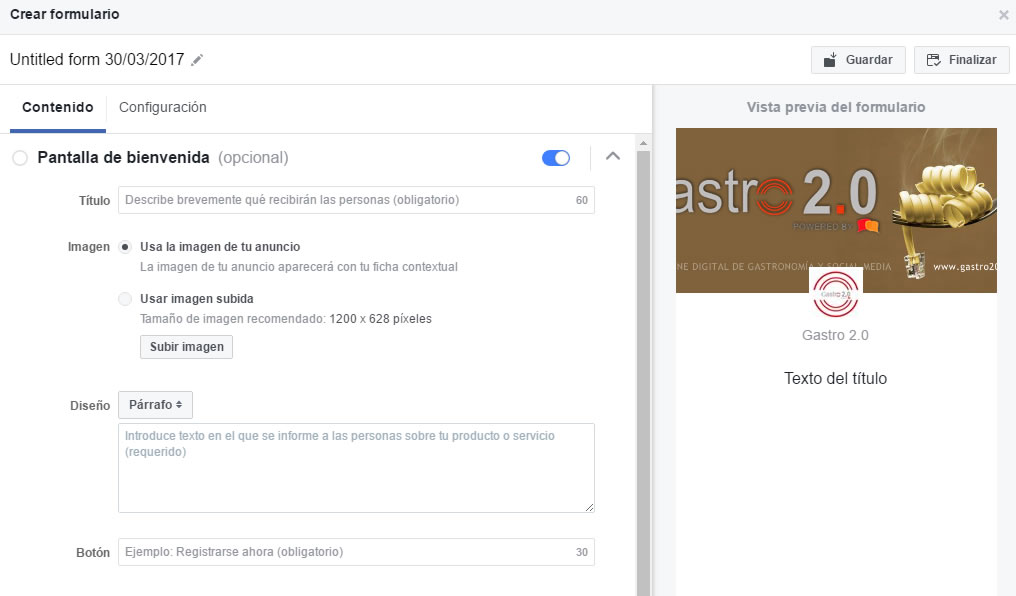
Task: Click the Subir imagen button
Action: pos(186,347)
